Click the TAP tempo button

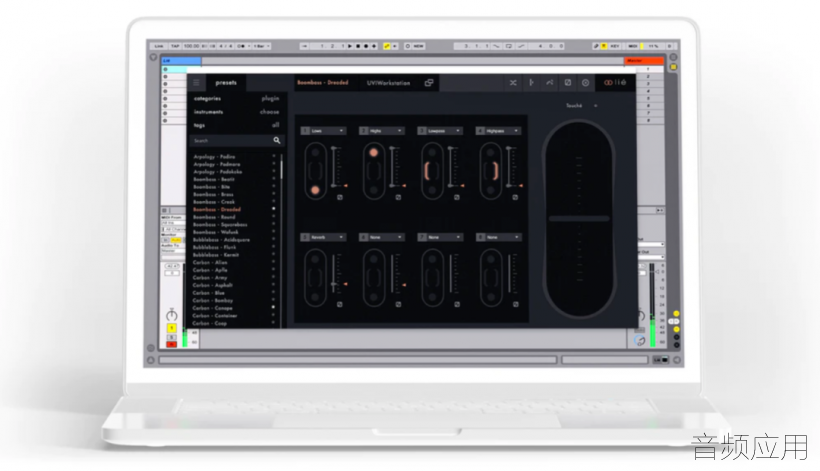(x=175, y=46)
